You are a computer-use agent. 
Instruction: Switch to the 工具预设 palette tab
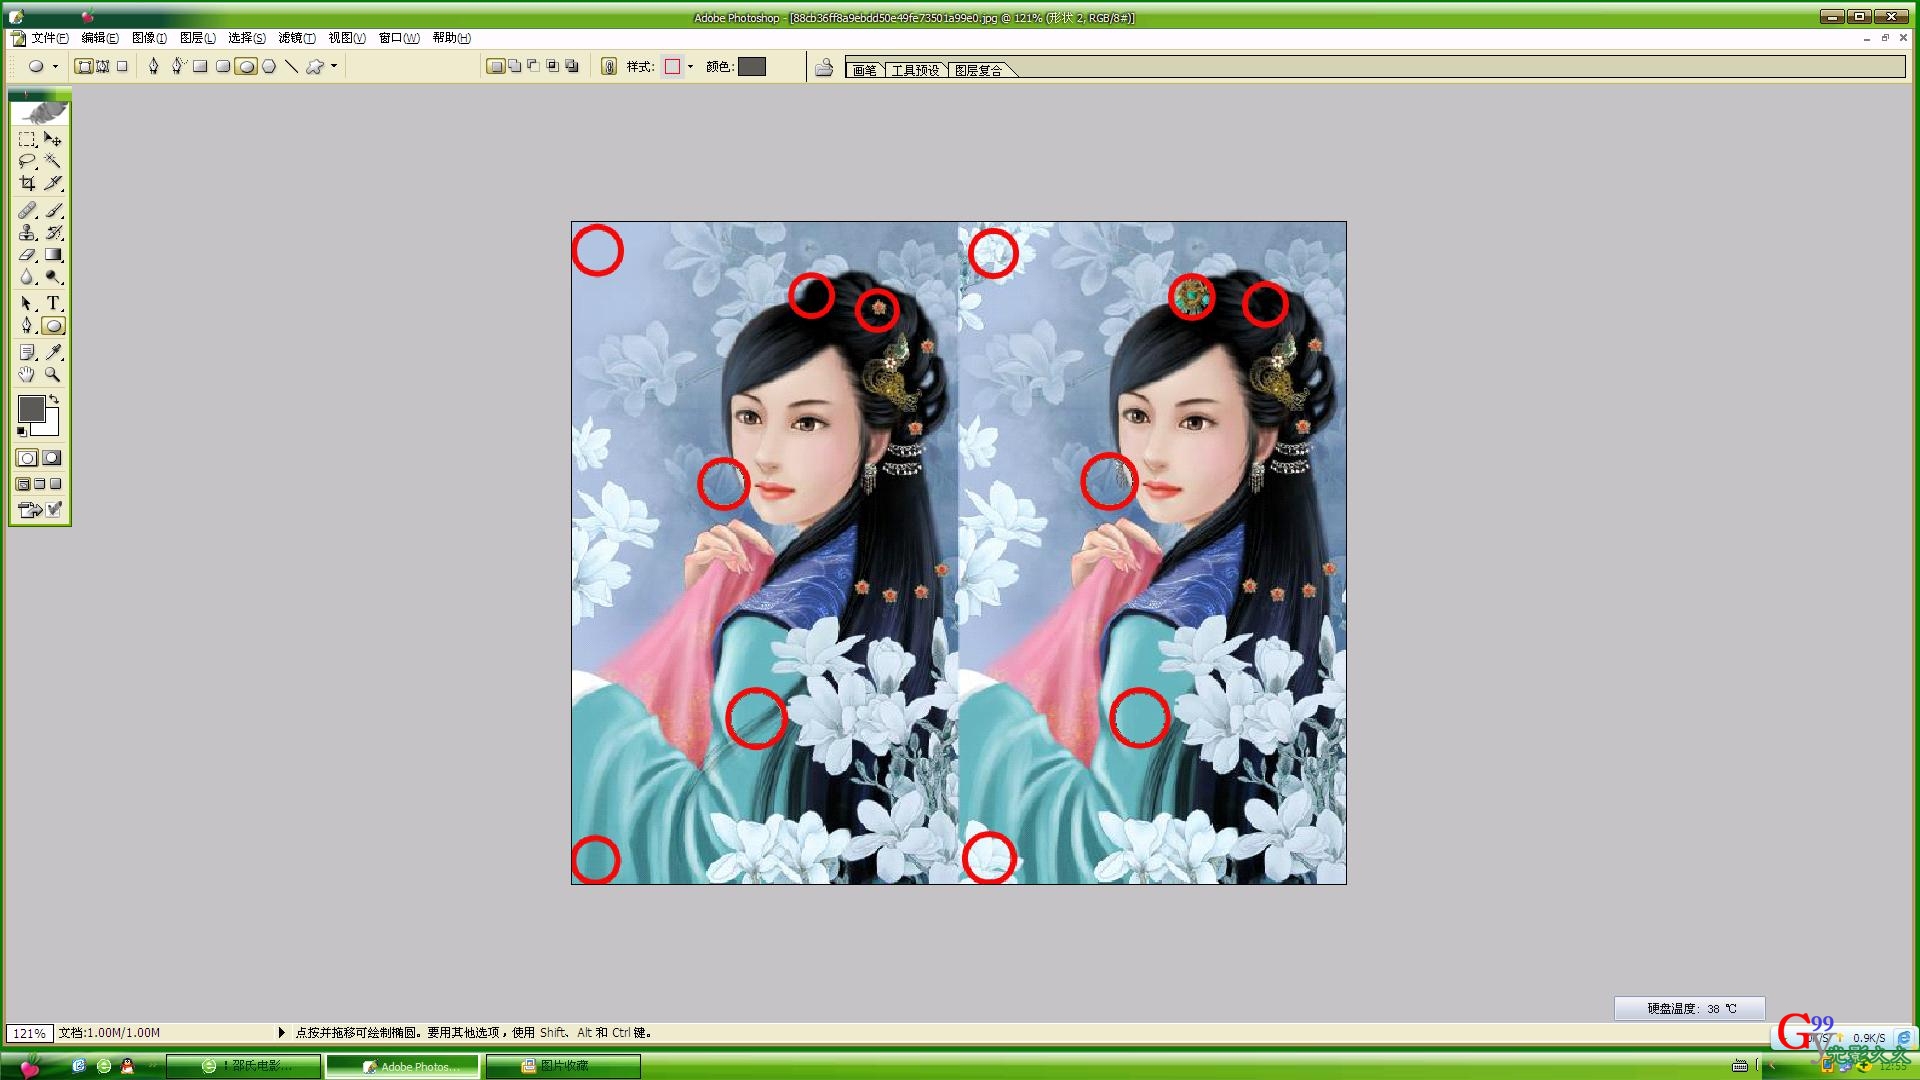pyautogui.click(x=915, y=70)
